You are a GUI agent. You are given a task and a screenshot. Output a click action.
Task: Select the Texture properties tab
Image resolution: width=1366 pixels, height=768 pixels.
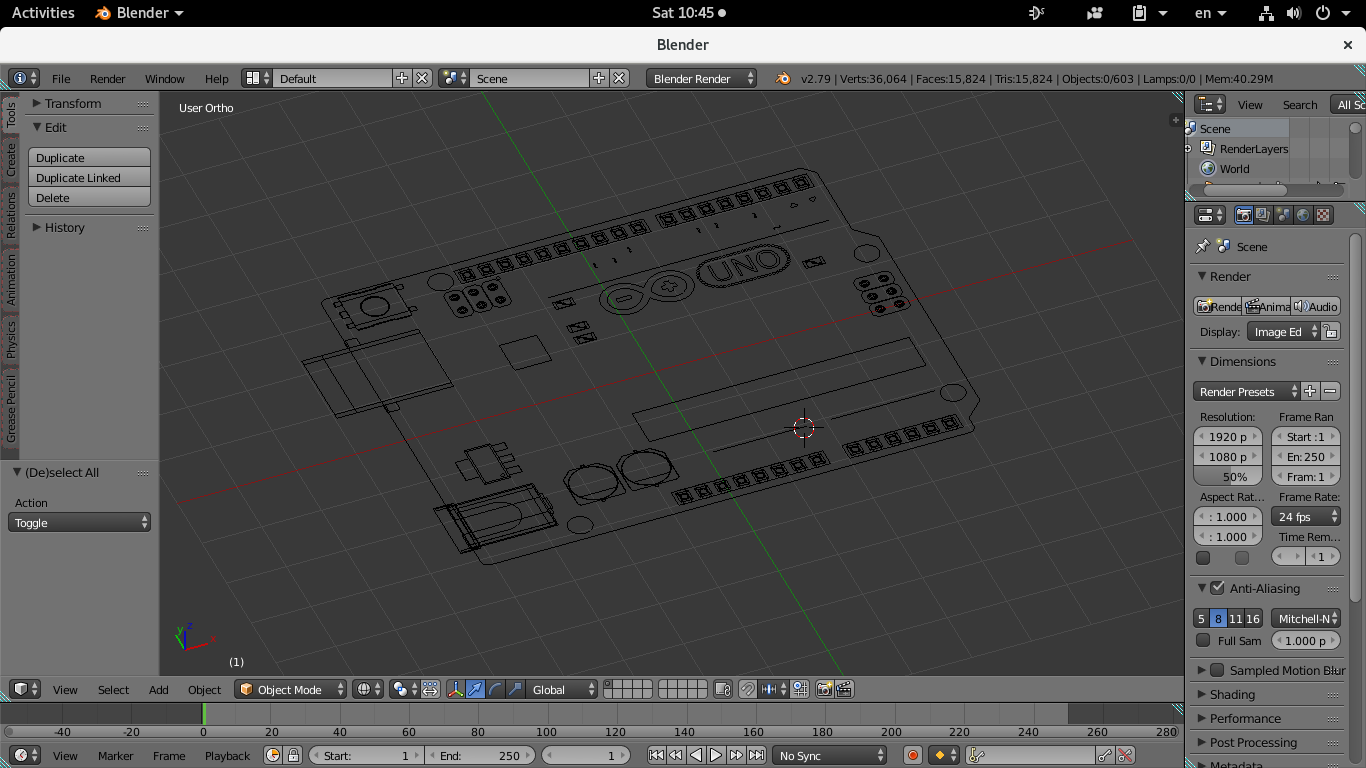pyautogui.click(x=1323, y=215)
